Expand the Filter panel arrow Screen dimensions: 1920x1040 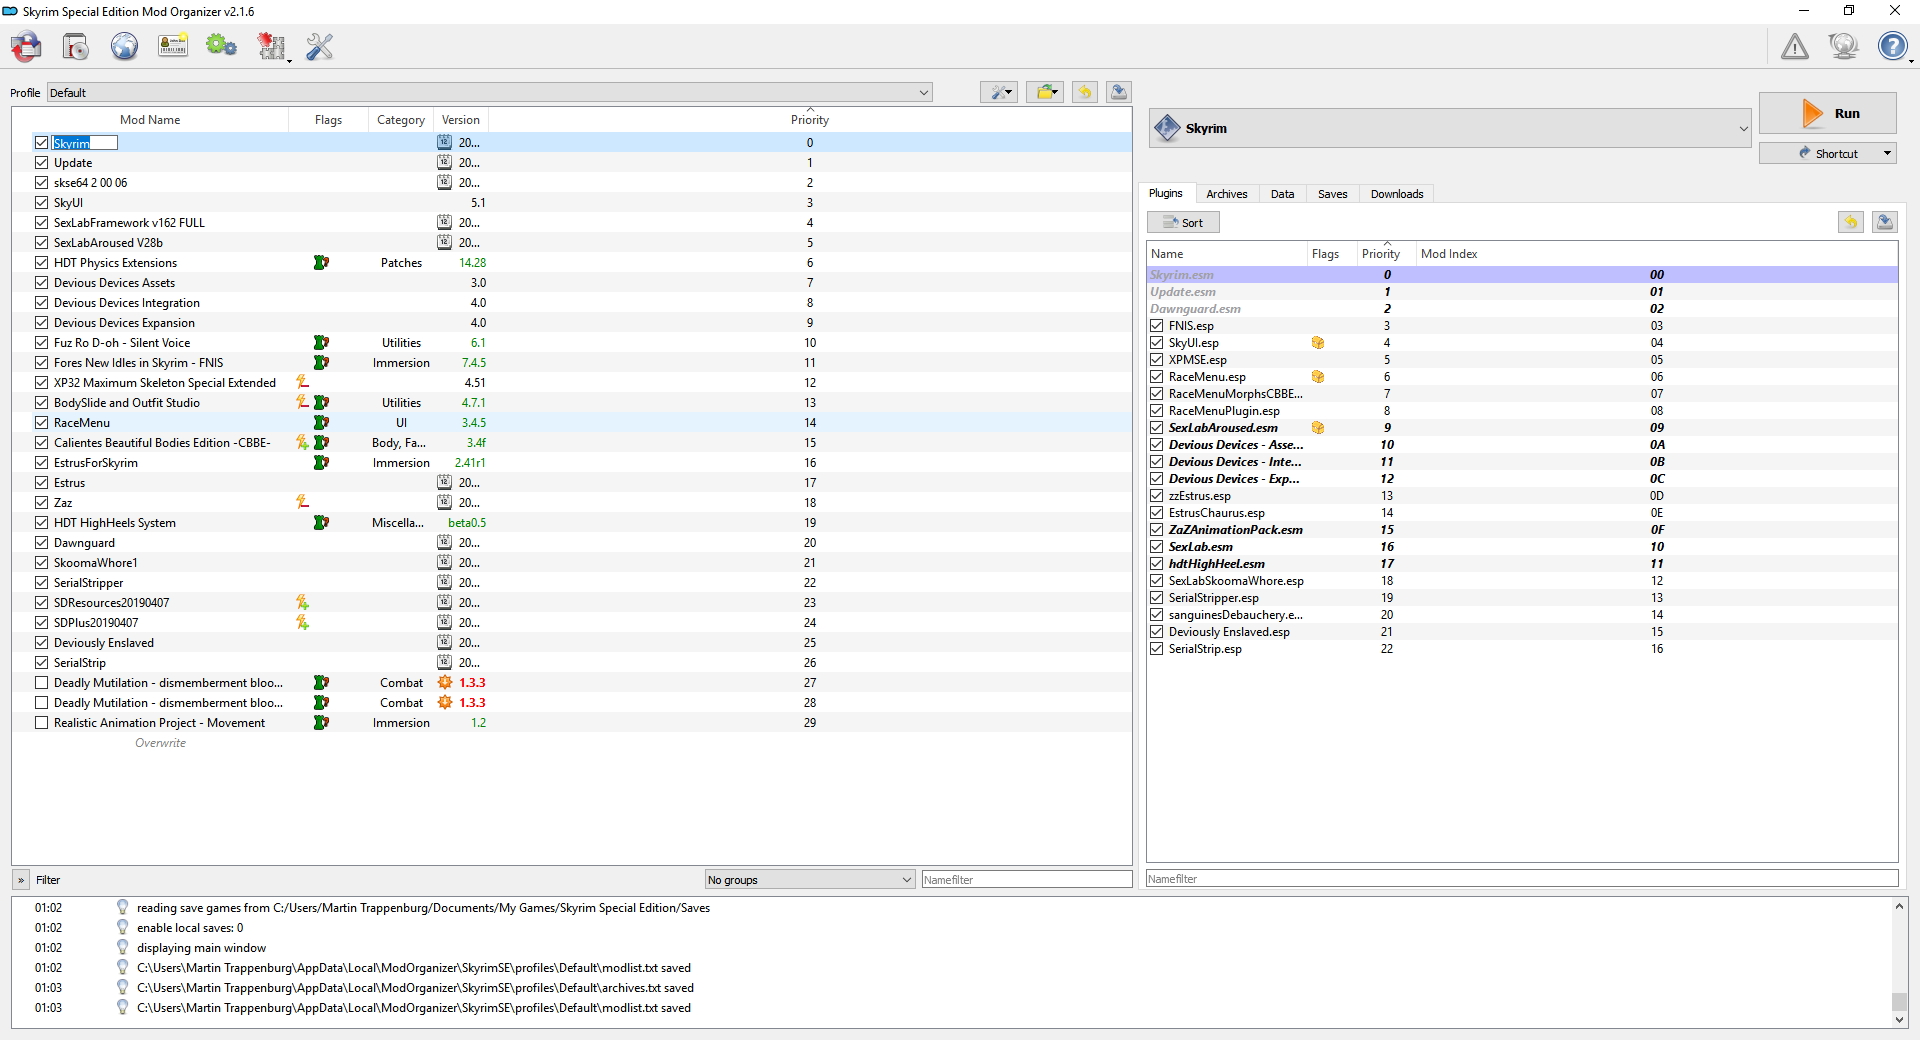(x=21, y=880)
